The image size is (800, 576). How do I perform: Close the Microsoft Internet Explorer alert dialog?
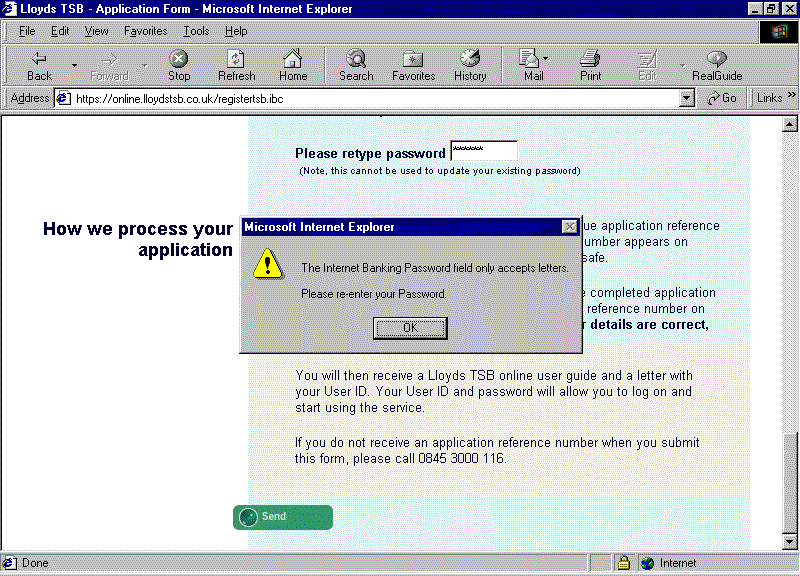tap(569, 227)
